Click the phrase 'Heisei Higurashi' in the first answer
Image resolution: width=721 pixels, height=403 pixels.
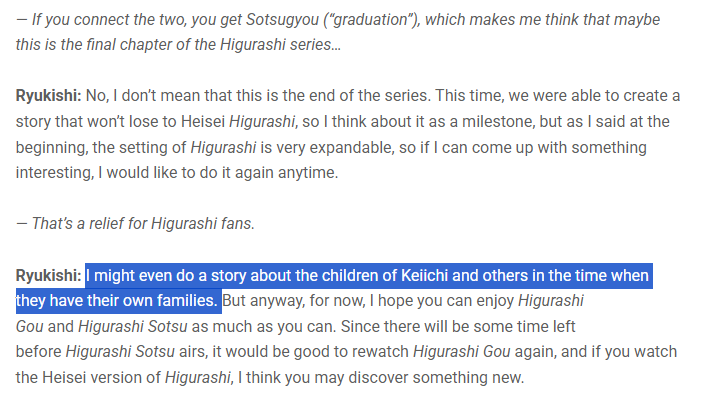pyautogui.click(x=238, y=122)
